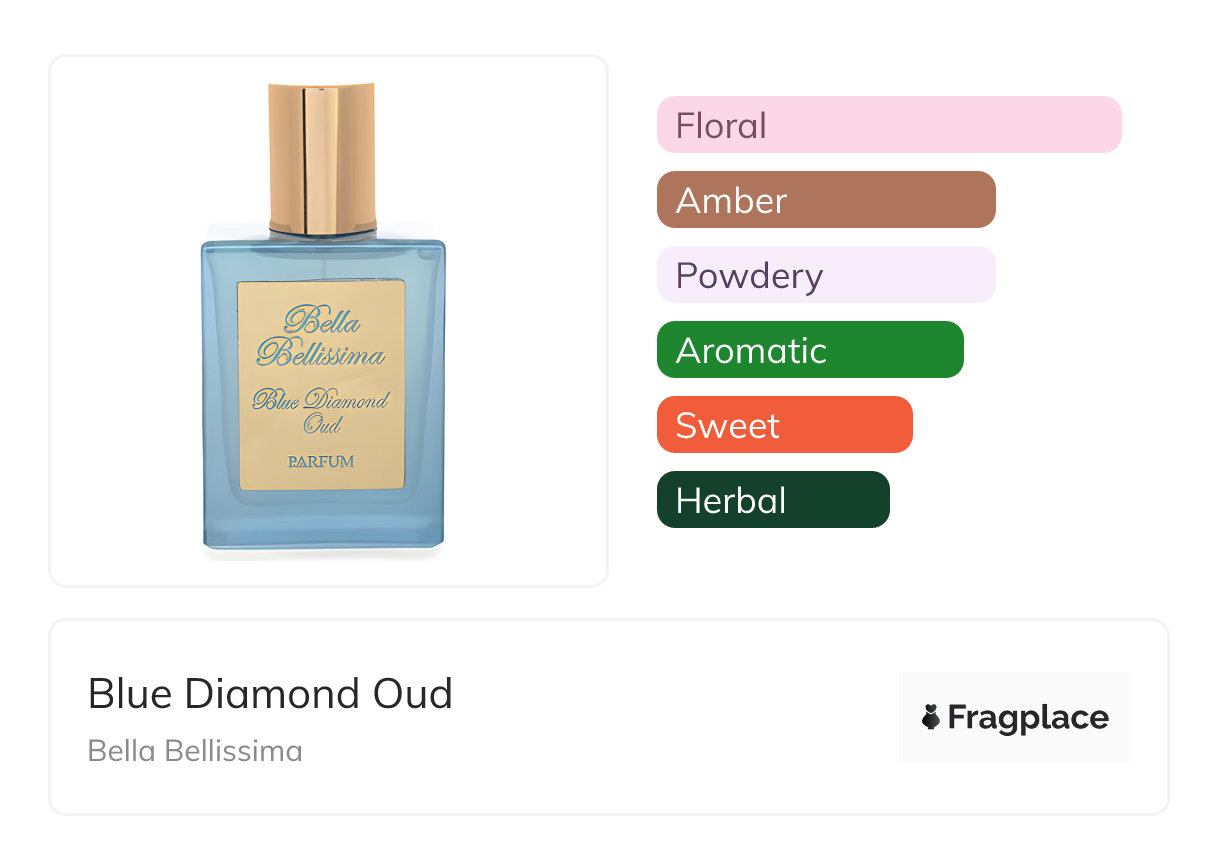Open the Fragplace wordmark link

tap(1028, 718)
